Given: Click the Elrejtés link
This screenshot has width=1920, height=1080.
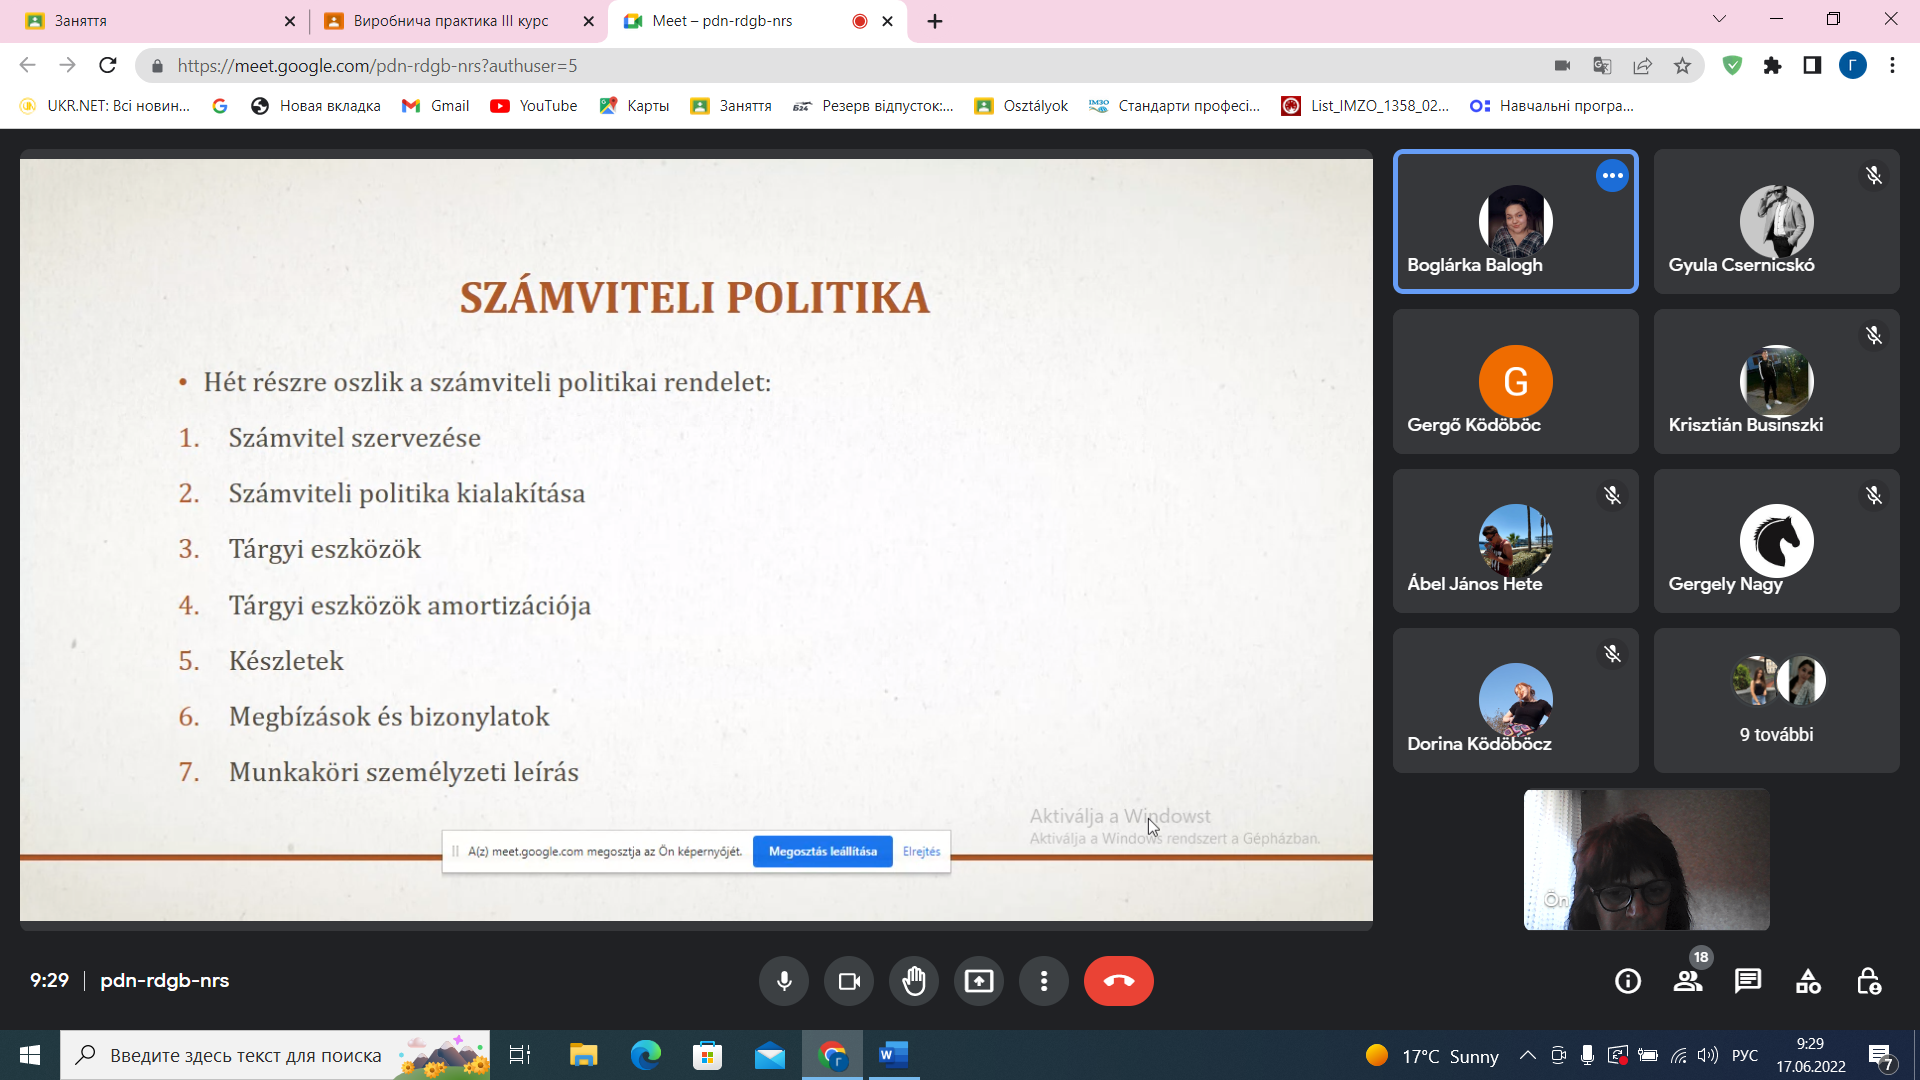Looking at the screenshot, I should point(921,852).
